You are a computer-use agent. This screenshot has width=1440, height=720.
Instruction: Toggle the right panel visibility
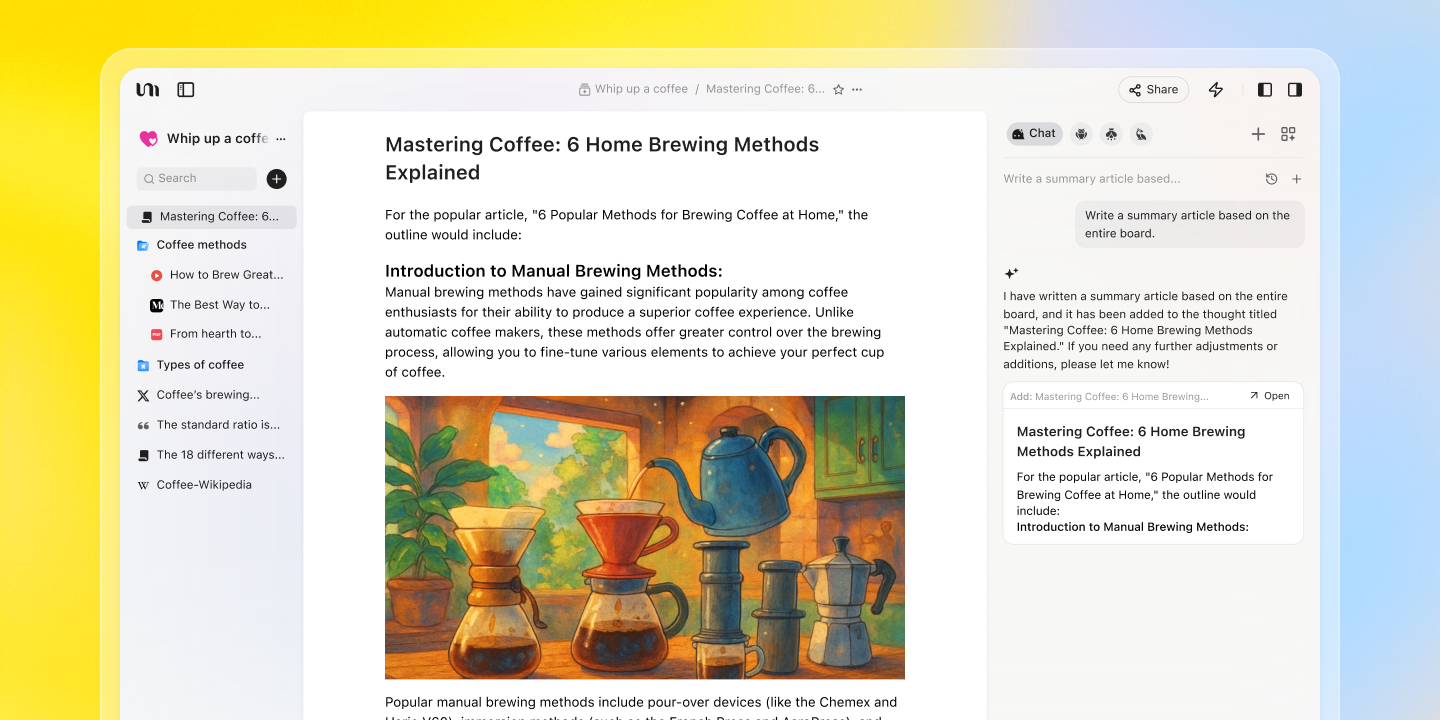point(1294,89)
